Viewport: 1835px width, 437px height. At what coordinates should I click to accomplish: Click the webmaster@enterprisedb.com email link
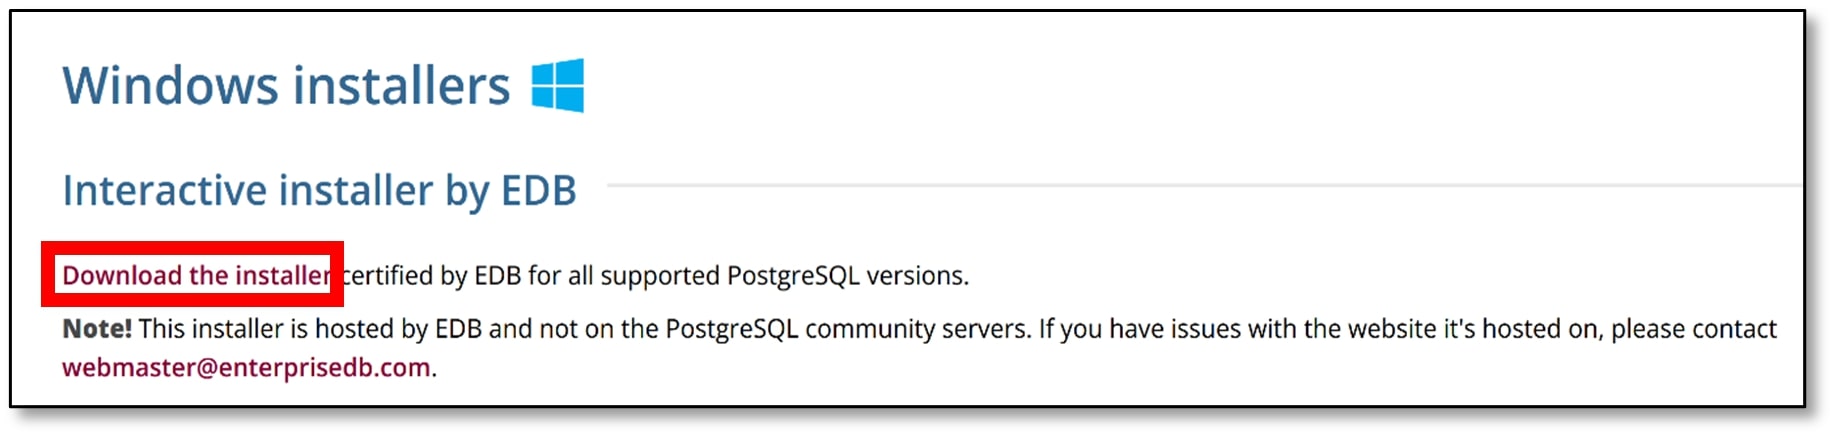[x=246, y=368]
